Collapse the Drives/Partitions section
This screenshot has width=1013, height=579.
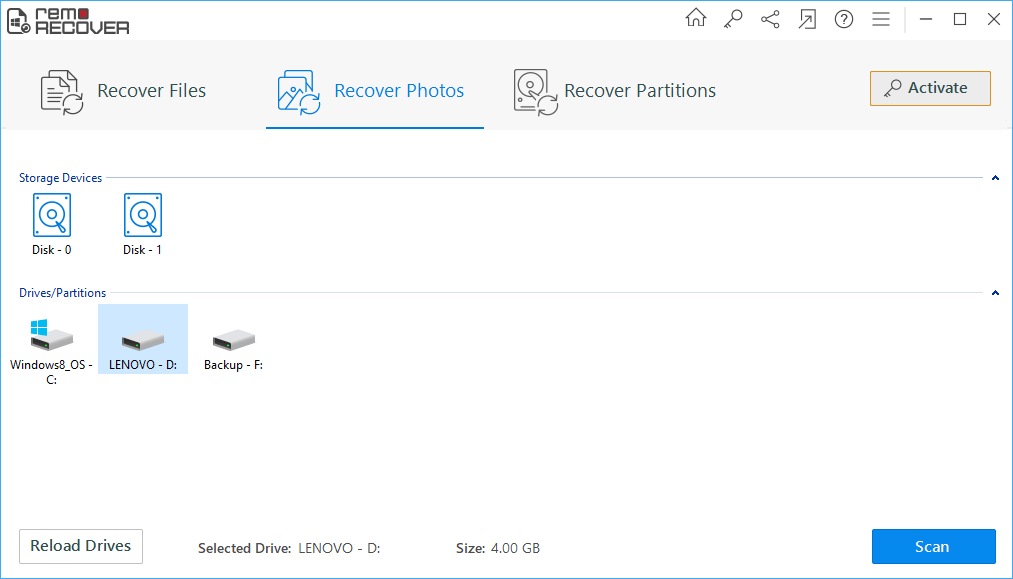995,292
